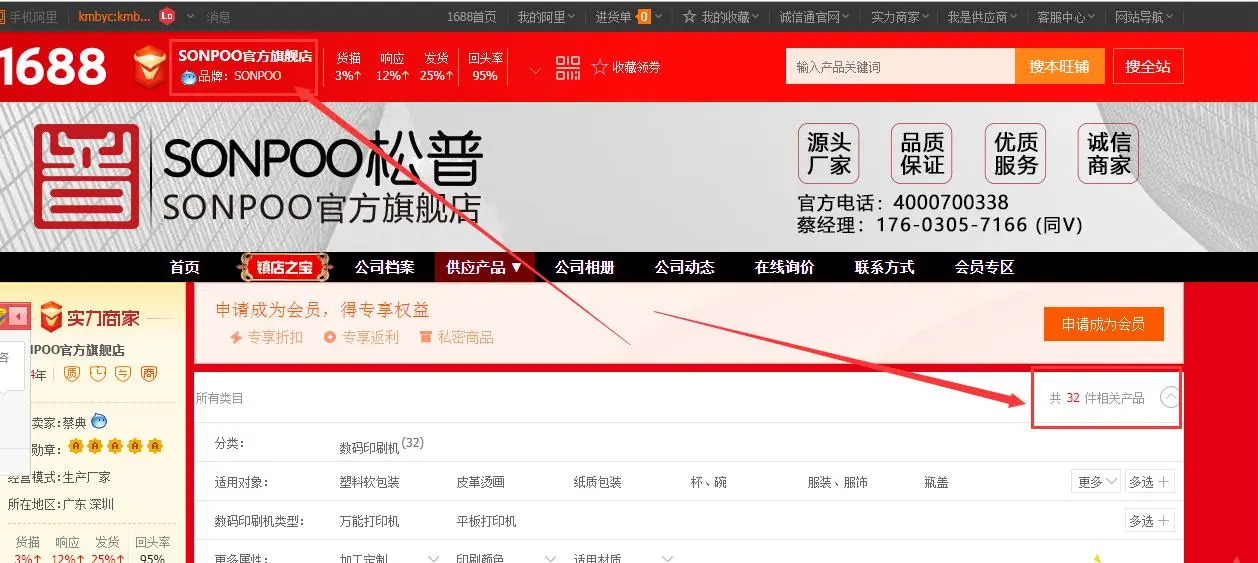1258x563 pixels.
Task: Filter by 万能打印机 type
Action: tap(369, 521)
